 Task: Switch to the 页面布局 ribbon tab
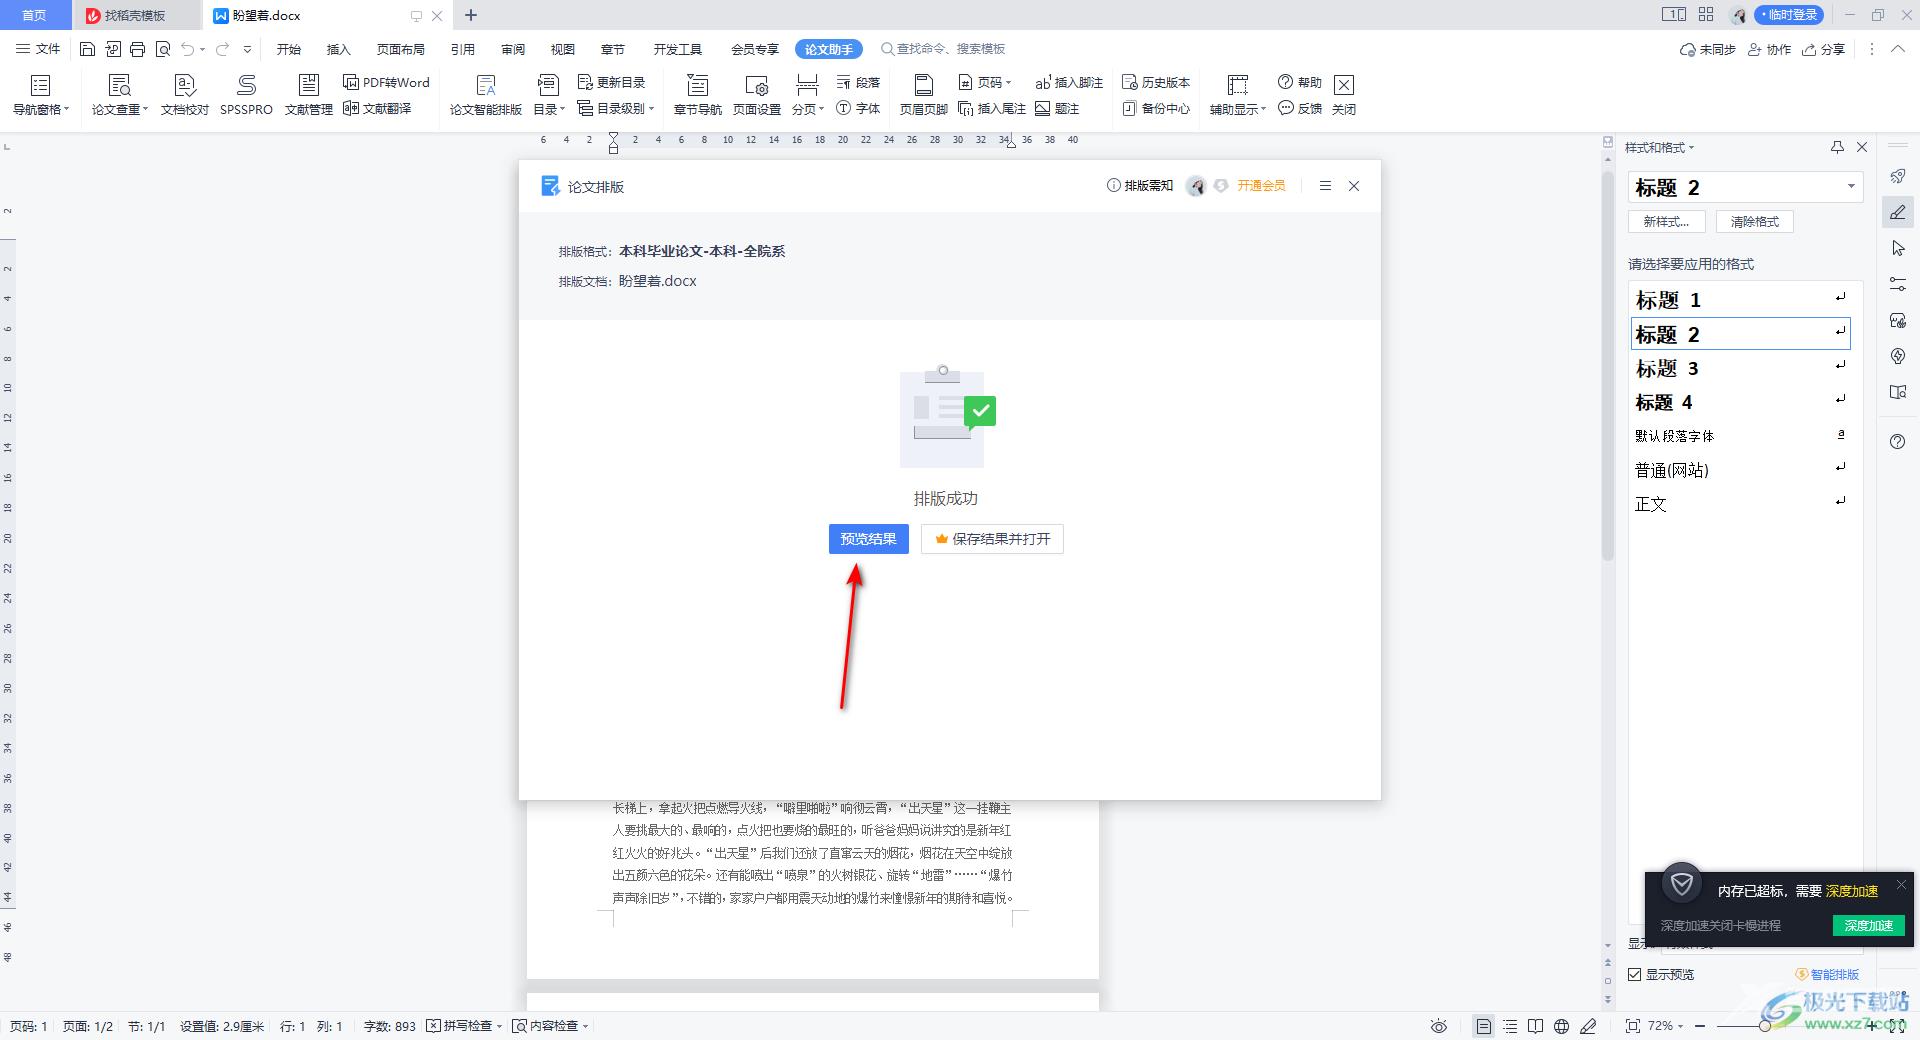(400, 49)
